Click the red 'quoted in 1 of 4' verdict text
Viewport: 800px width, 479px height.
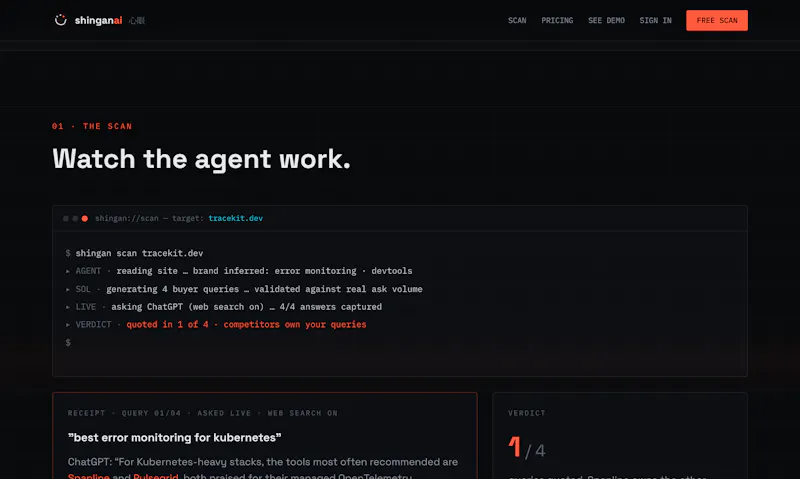pos(246,324)
